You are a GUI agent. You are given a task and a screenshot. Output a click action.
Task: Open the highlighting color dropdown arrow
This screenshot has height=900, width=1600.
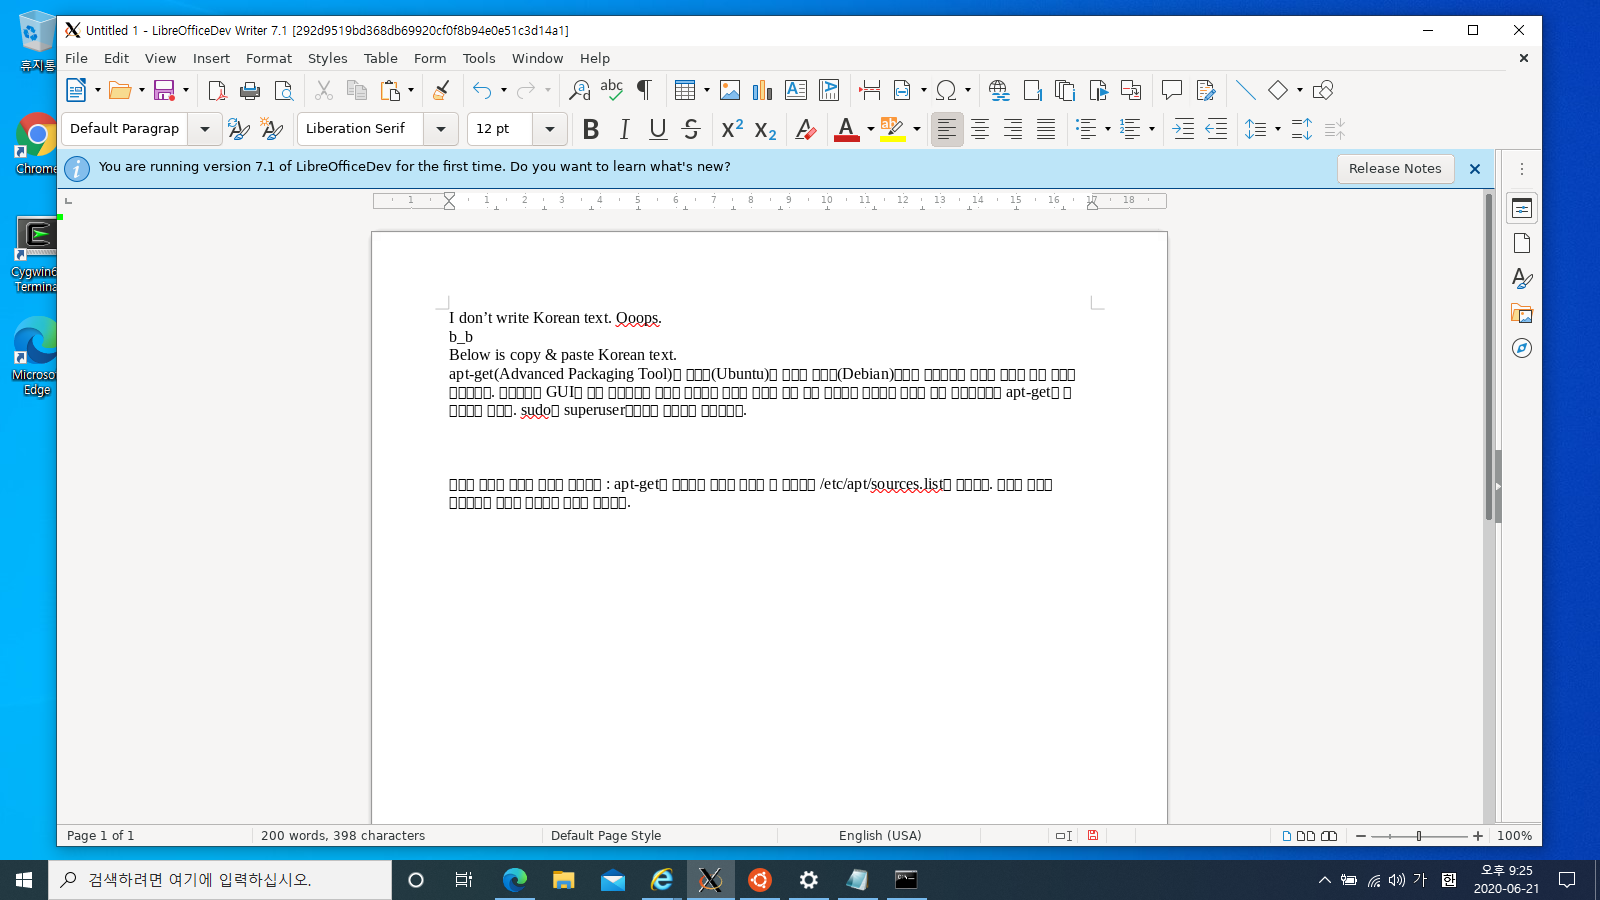click(917, 129)
